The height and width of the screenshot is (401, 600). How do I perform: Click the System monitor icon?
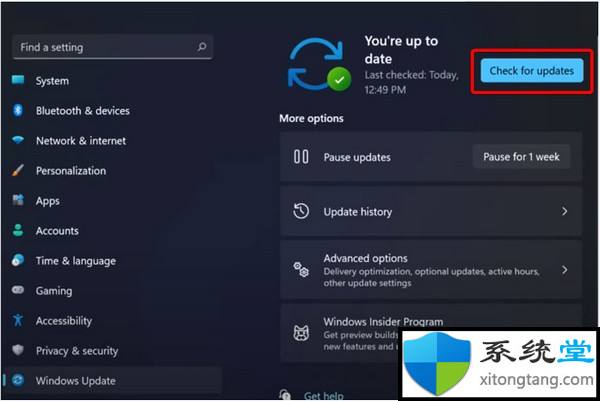(18, 80)
